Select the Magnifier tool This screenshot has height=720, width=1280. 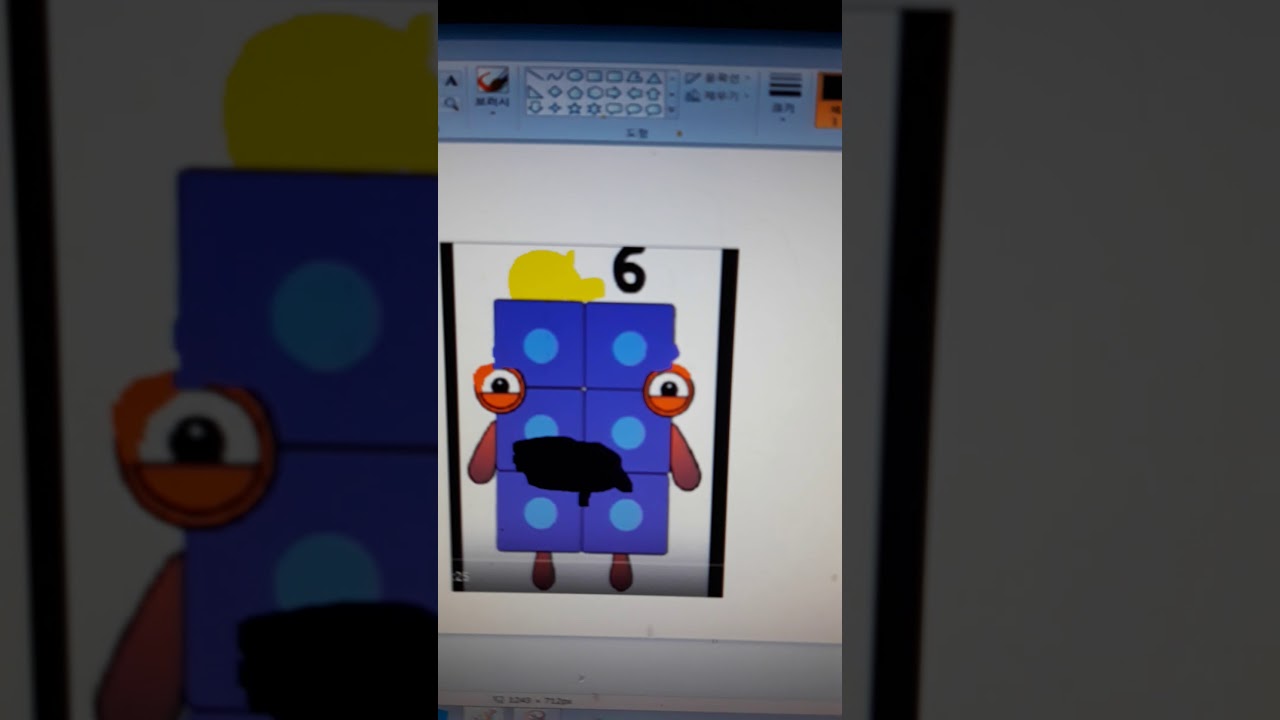(451, 104)
